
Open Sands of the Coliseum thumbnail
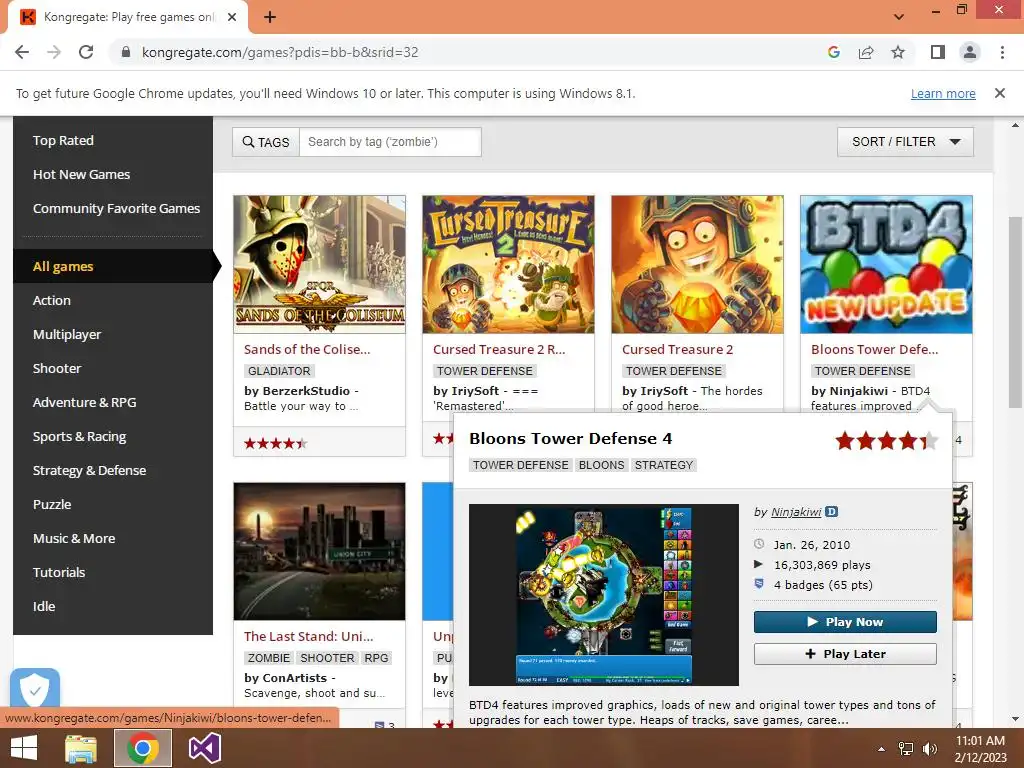point(319,264)
